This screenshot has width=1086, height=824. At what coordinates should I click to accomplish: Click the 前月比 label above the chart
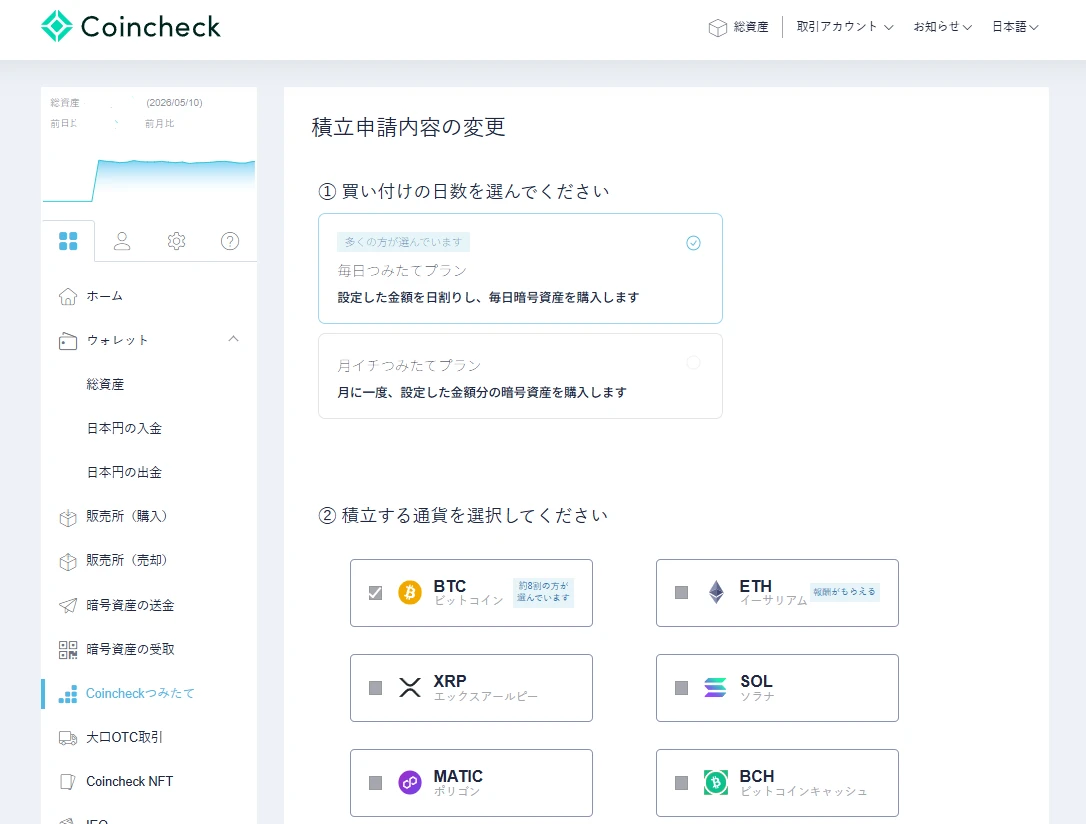tap(159, 123)
